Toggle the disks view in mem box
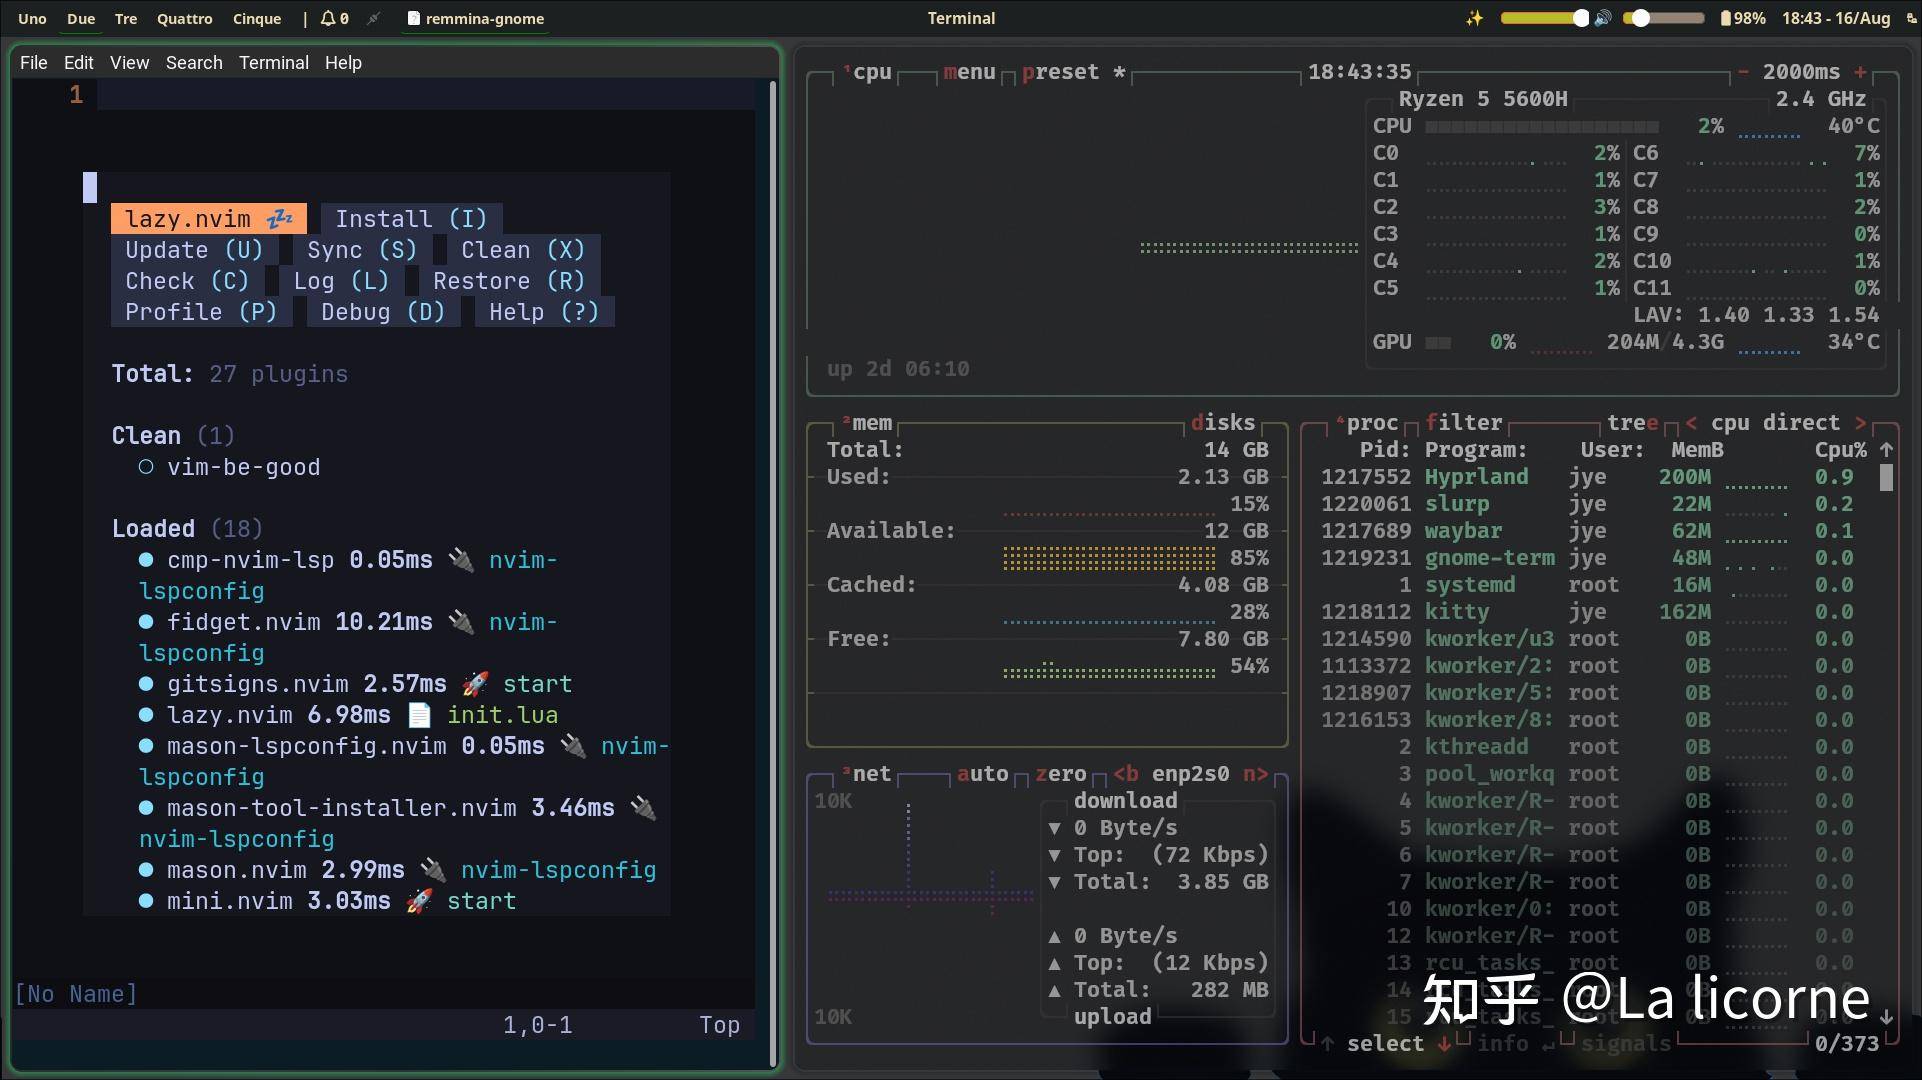This screenshot has width=1922, height=1080. [1222, 422]
